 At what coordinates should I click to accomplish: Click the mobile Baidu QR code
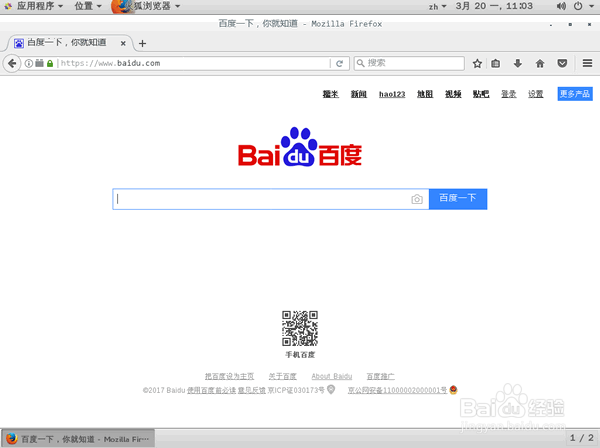[300, 328]
